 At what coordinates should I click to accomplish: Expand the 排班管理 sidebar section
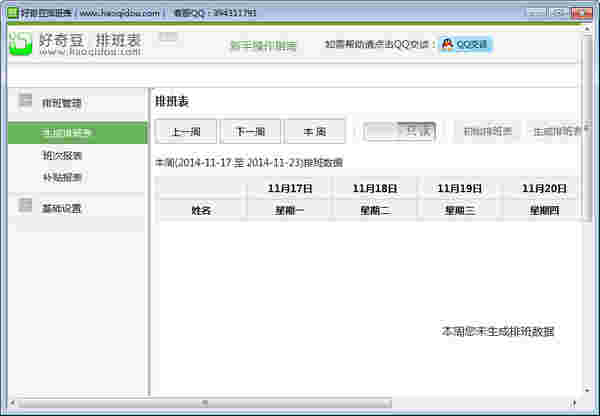click(78, 103)
